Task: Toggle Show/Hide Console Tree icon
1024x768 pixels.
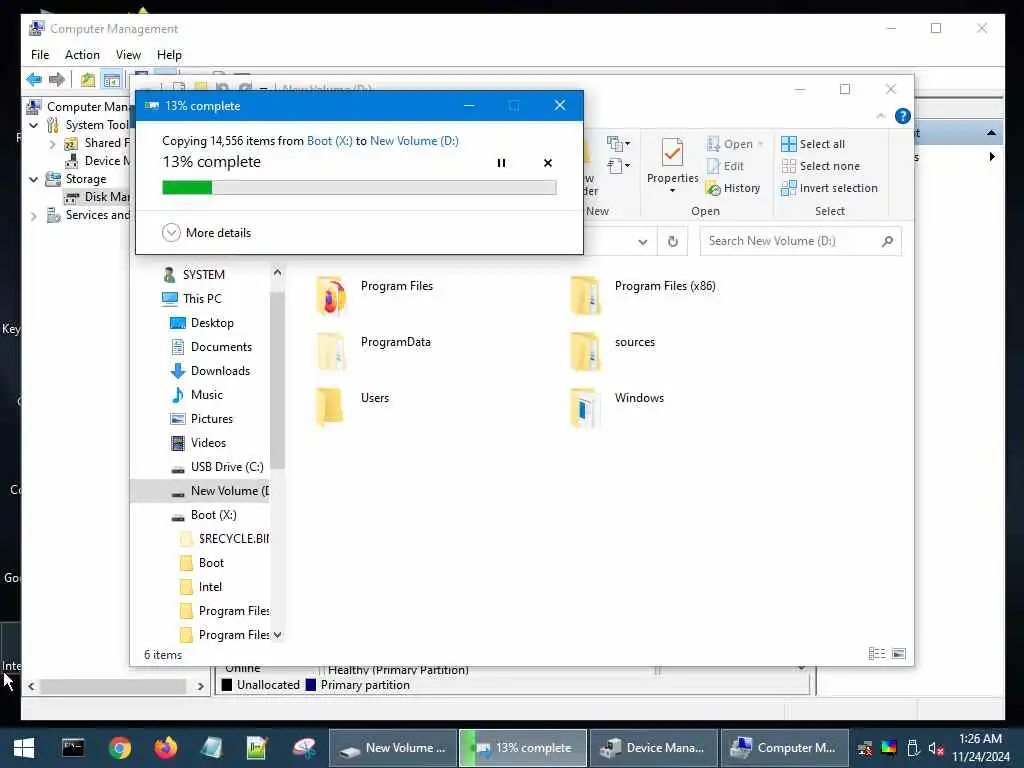Action: coord(112,80)
